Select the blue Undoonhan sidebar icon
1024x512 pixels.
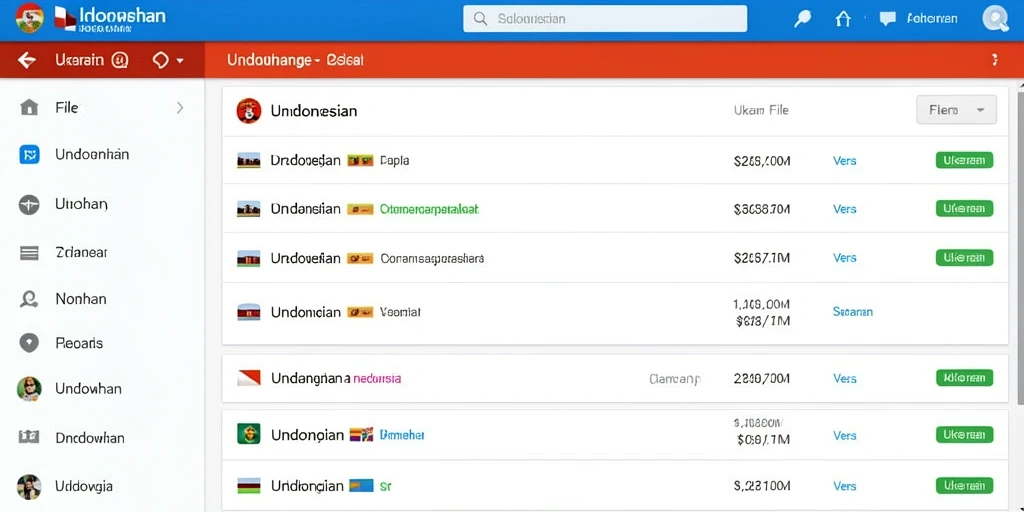coord(29,155)
